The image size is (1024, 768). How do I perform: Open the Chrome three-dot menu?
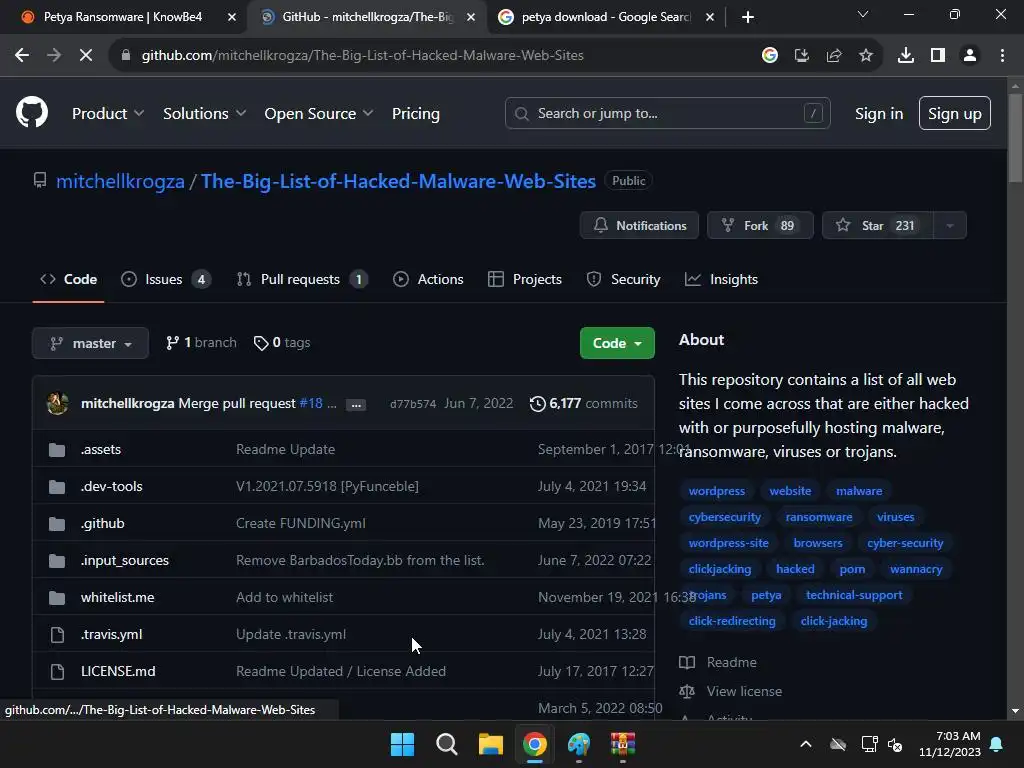pyautogui.click(x=1002, y=56)
